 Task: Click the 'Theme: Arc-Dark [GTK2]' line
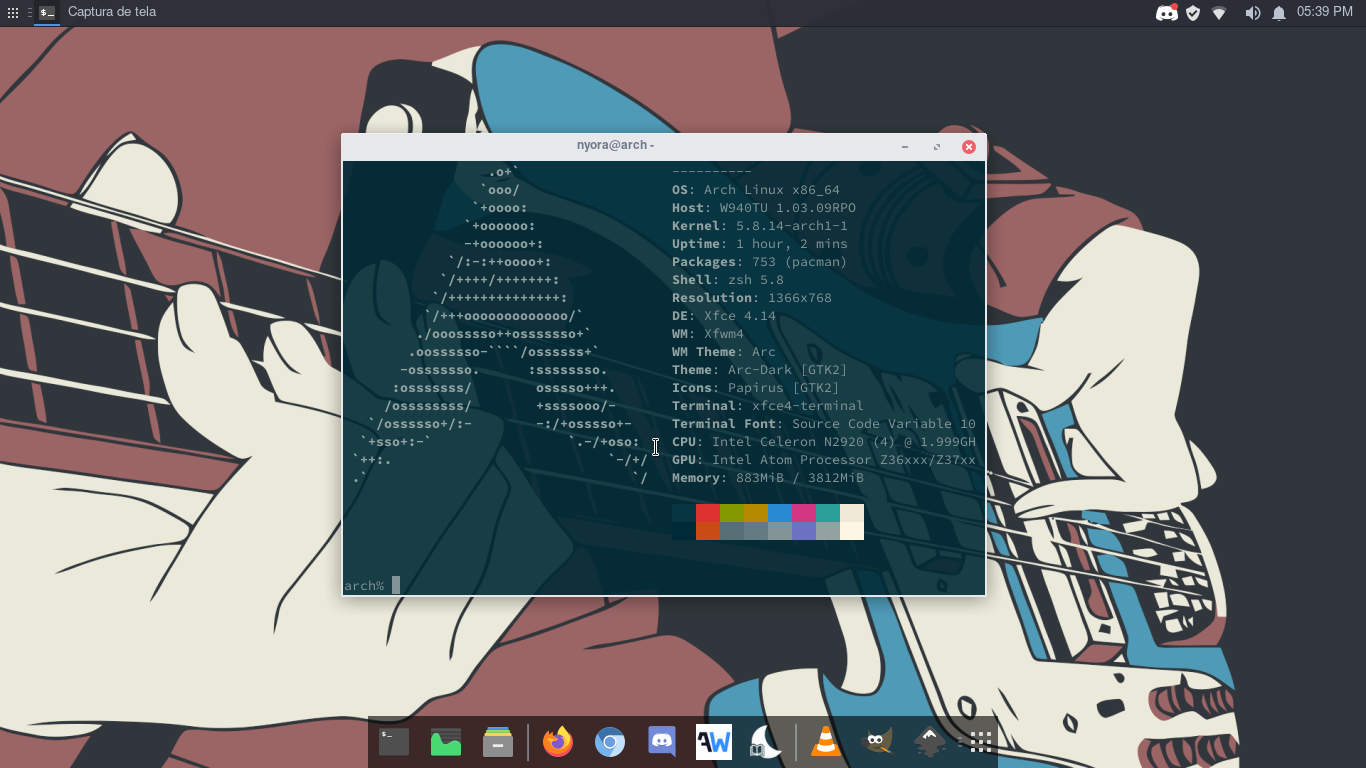760,370
